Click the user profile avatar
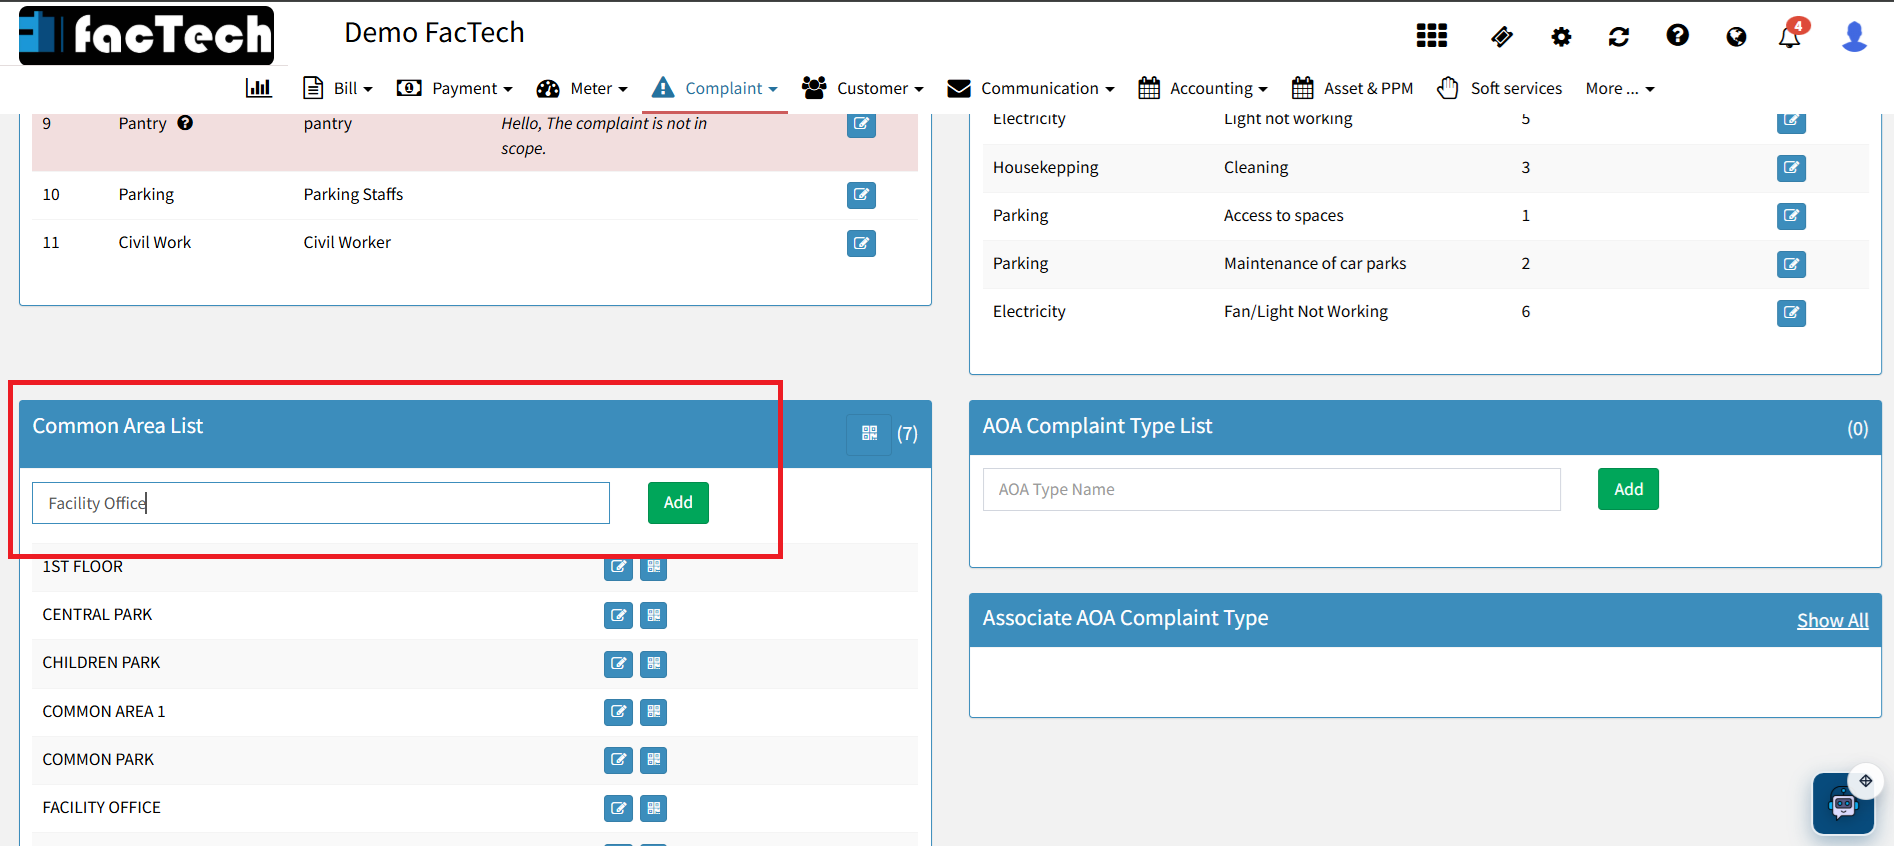This screenshot has width=1894, height=846. point(1854,37)
